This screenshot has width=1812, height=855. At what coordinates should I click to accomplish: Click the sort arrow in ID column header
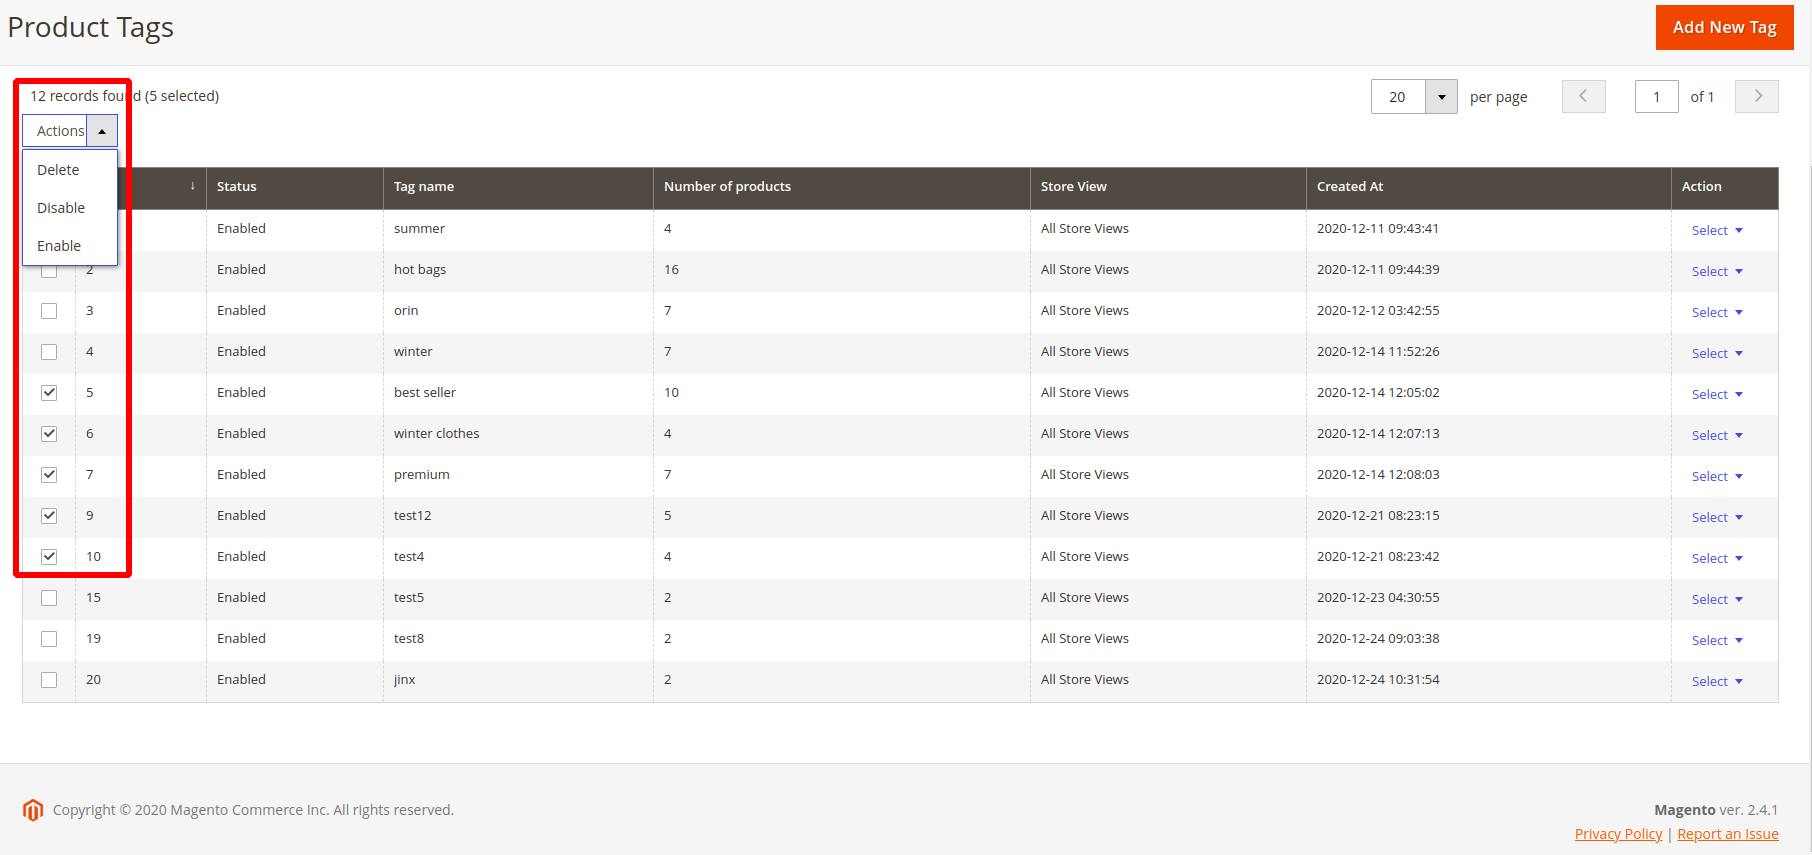point(192,187)
